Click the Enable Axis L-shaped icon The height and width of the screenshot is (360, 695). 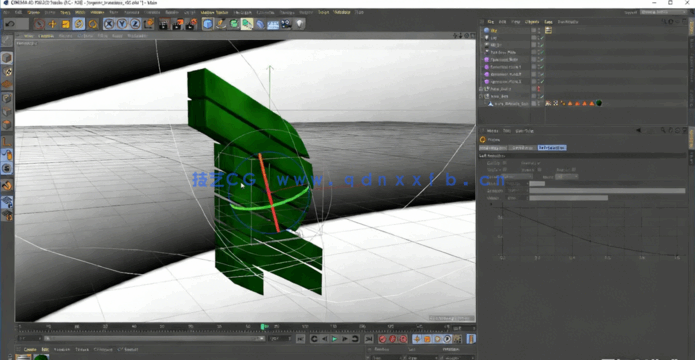coord(7,141)
